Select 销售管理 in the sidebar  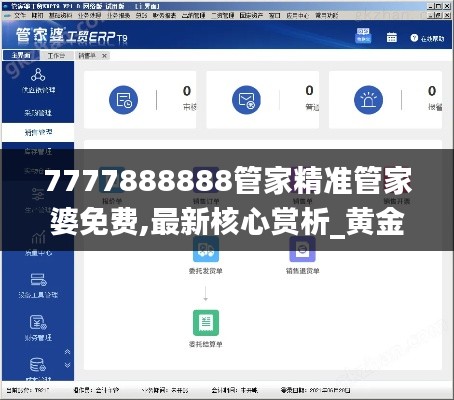pyautogui.click(x=38, y=132)
